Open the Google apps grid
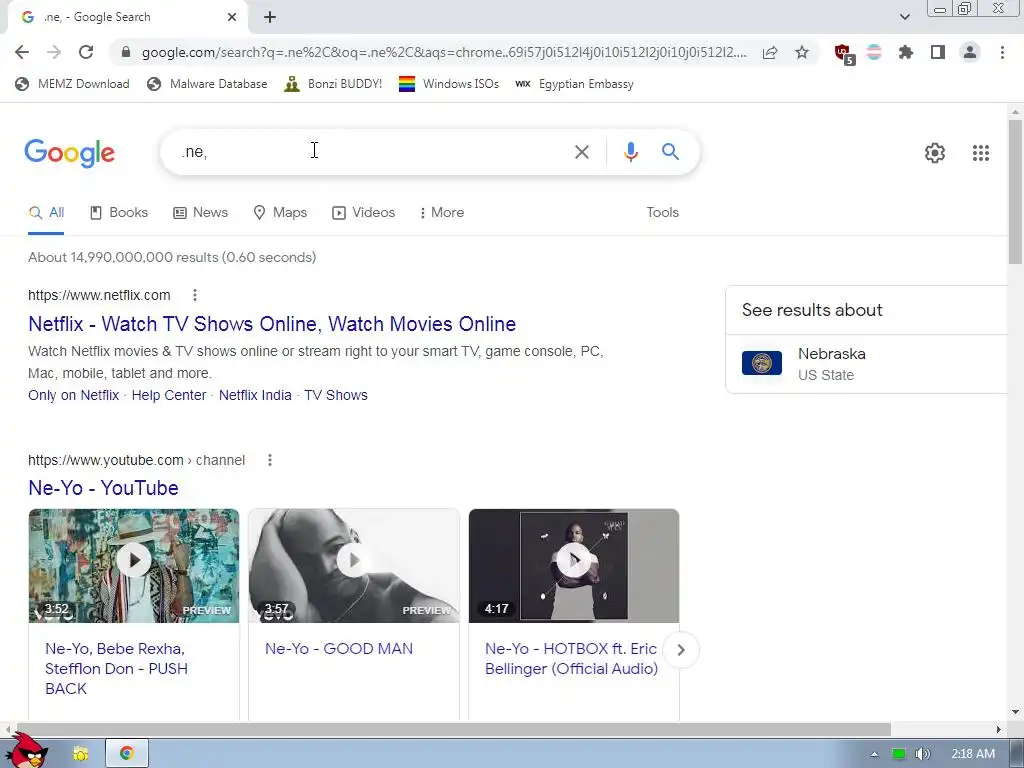 (x=980, y=153)
